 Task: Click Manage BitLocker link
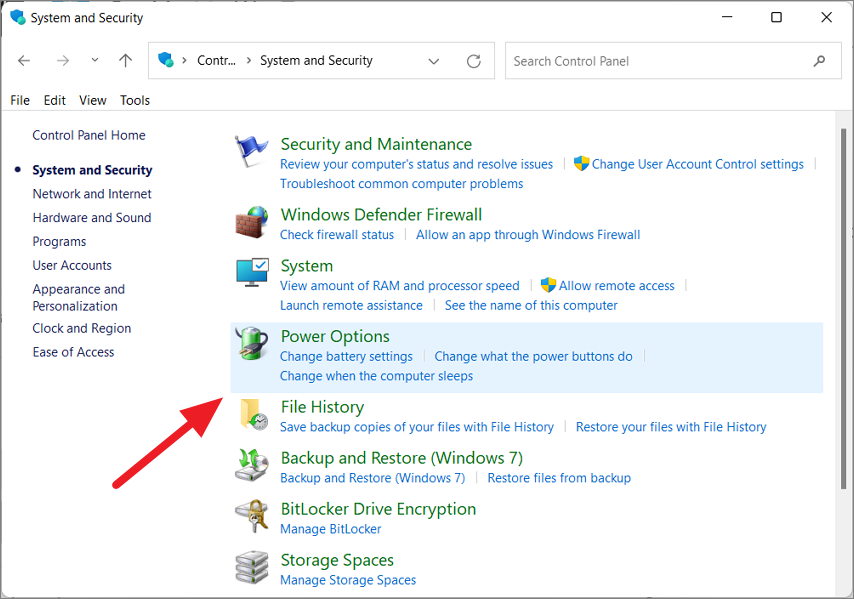pyautogui.click(x=331, y=529)
